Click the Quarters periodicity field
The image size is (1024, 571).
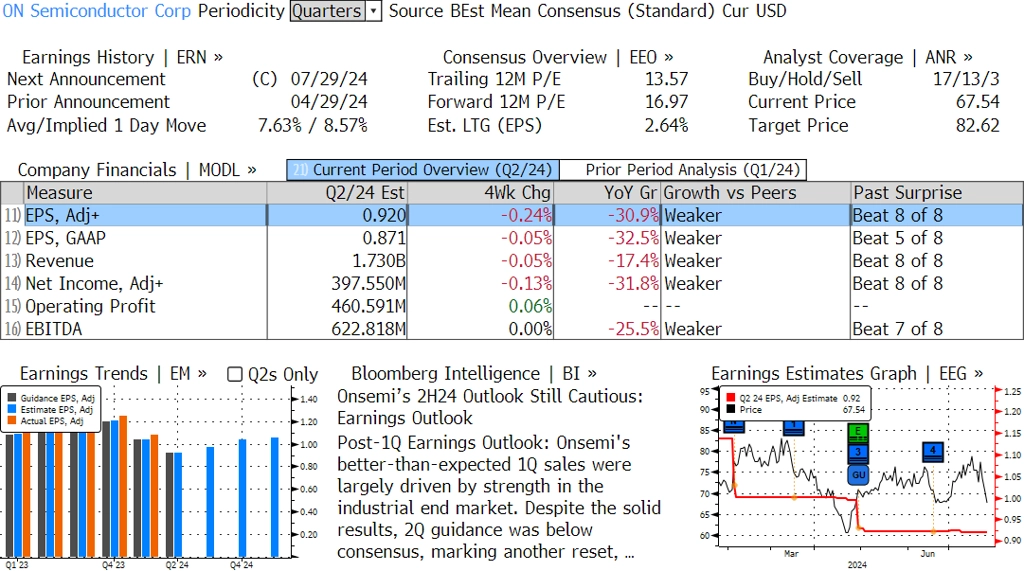point(327,11)
